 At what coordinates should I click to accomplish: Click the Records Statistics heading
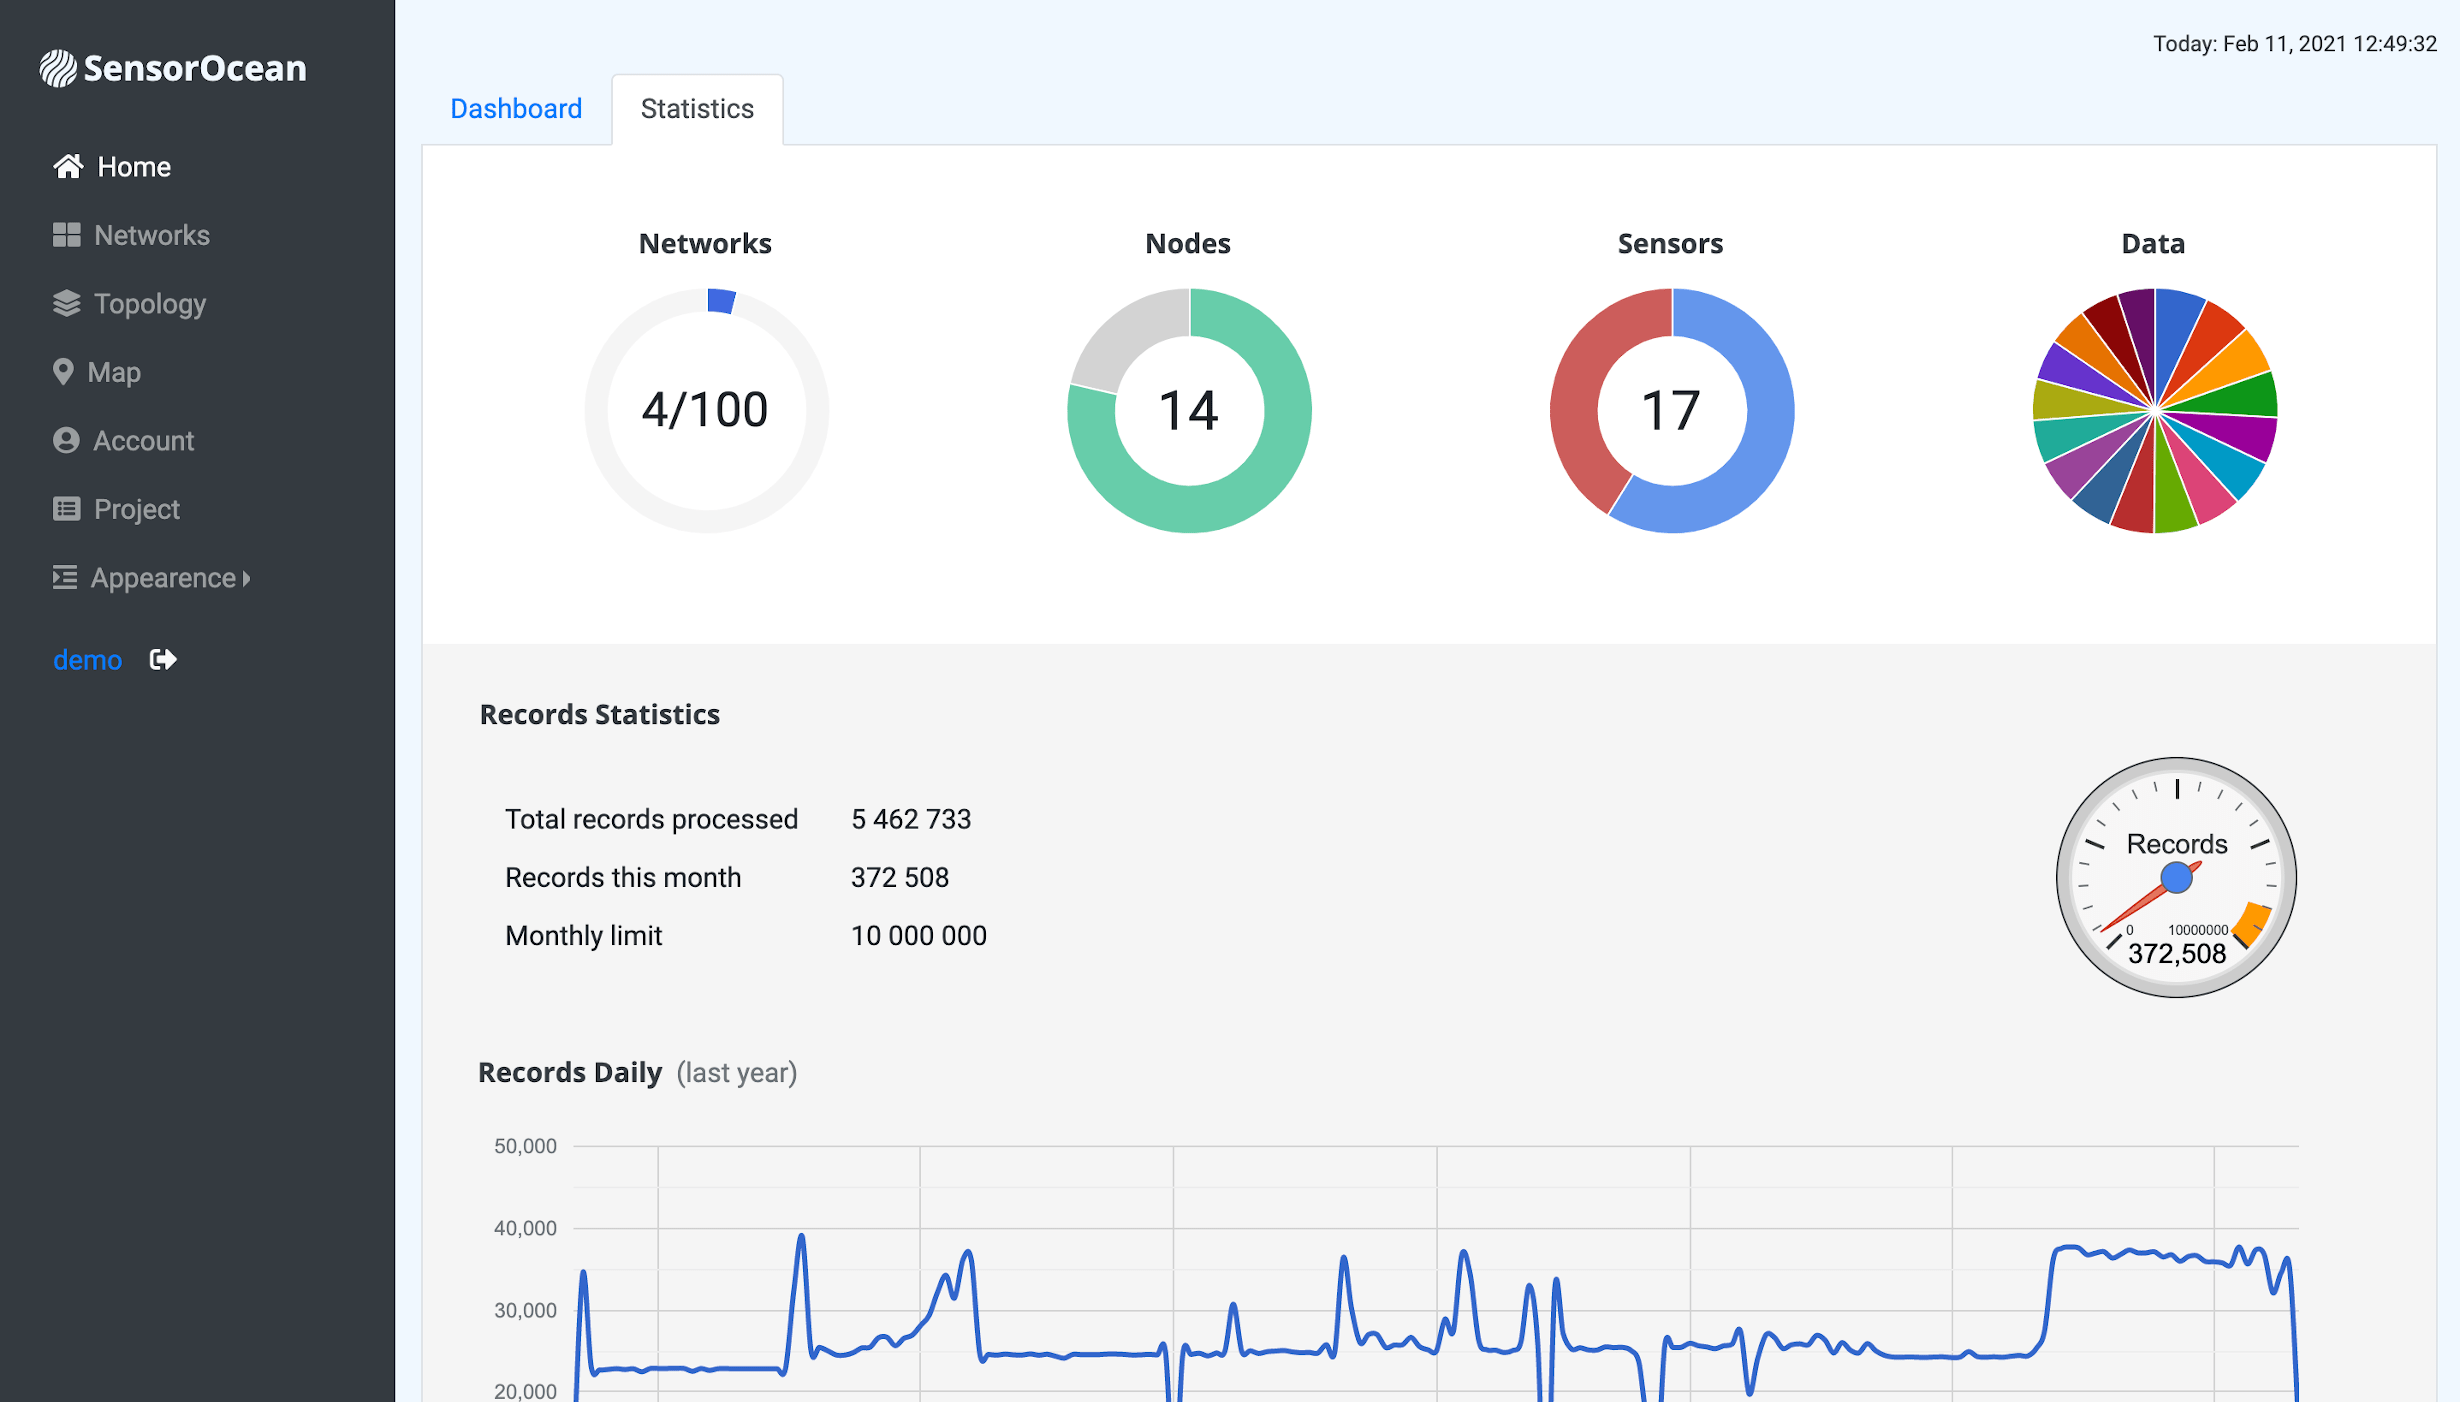click(600, 714)
